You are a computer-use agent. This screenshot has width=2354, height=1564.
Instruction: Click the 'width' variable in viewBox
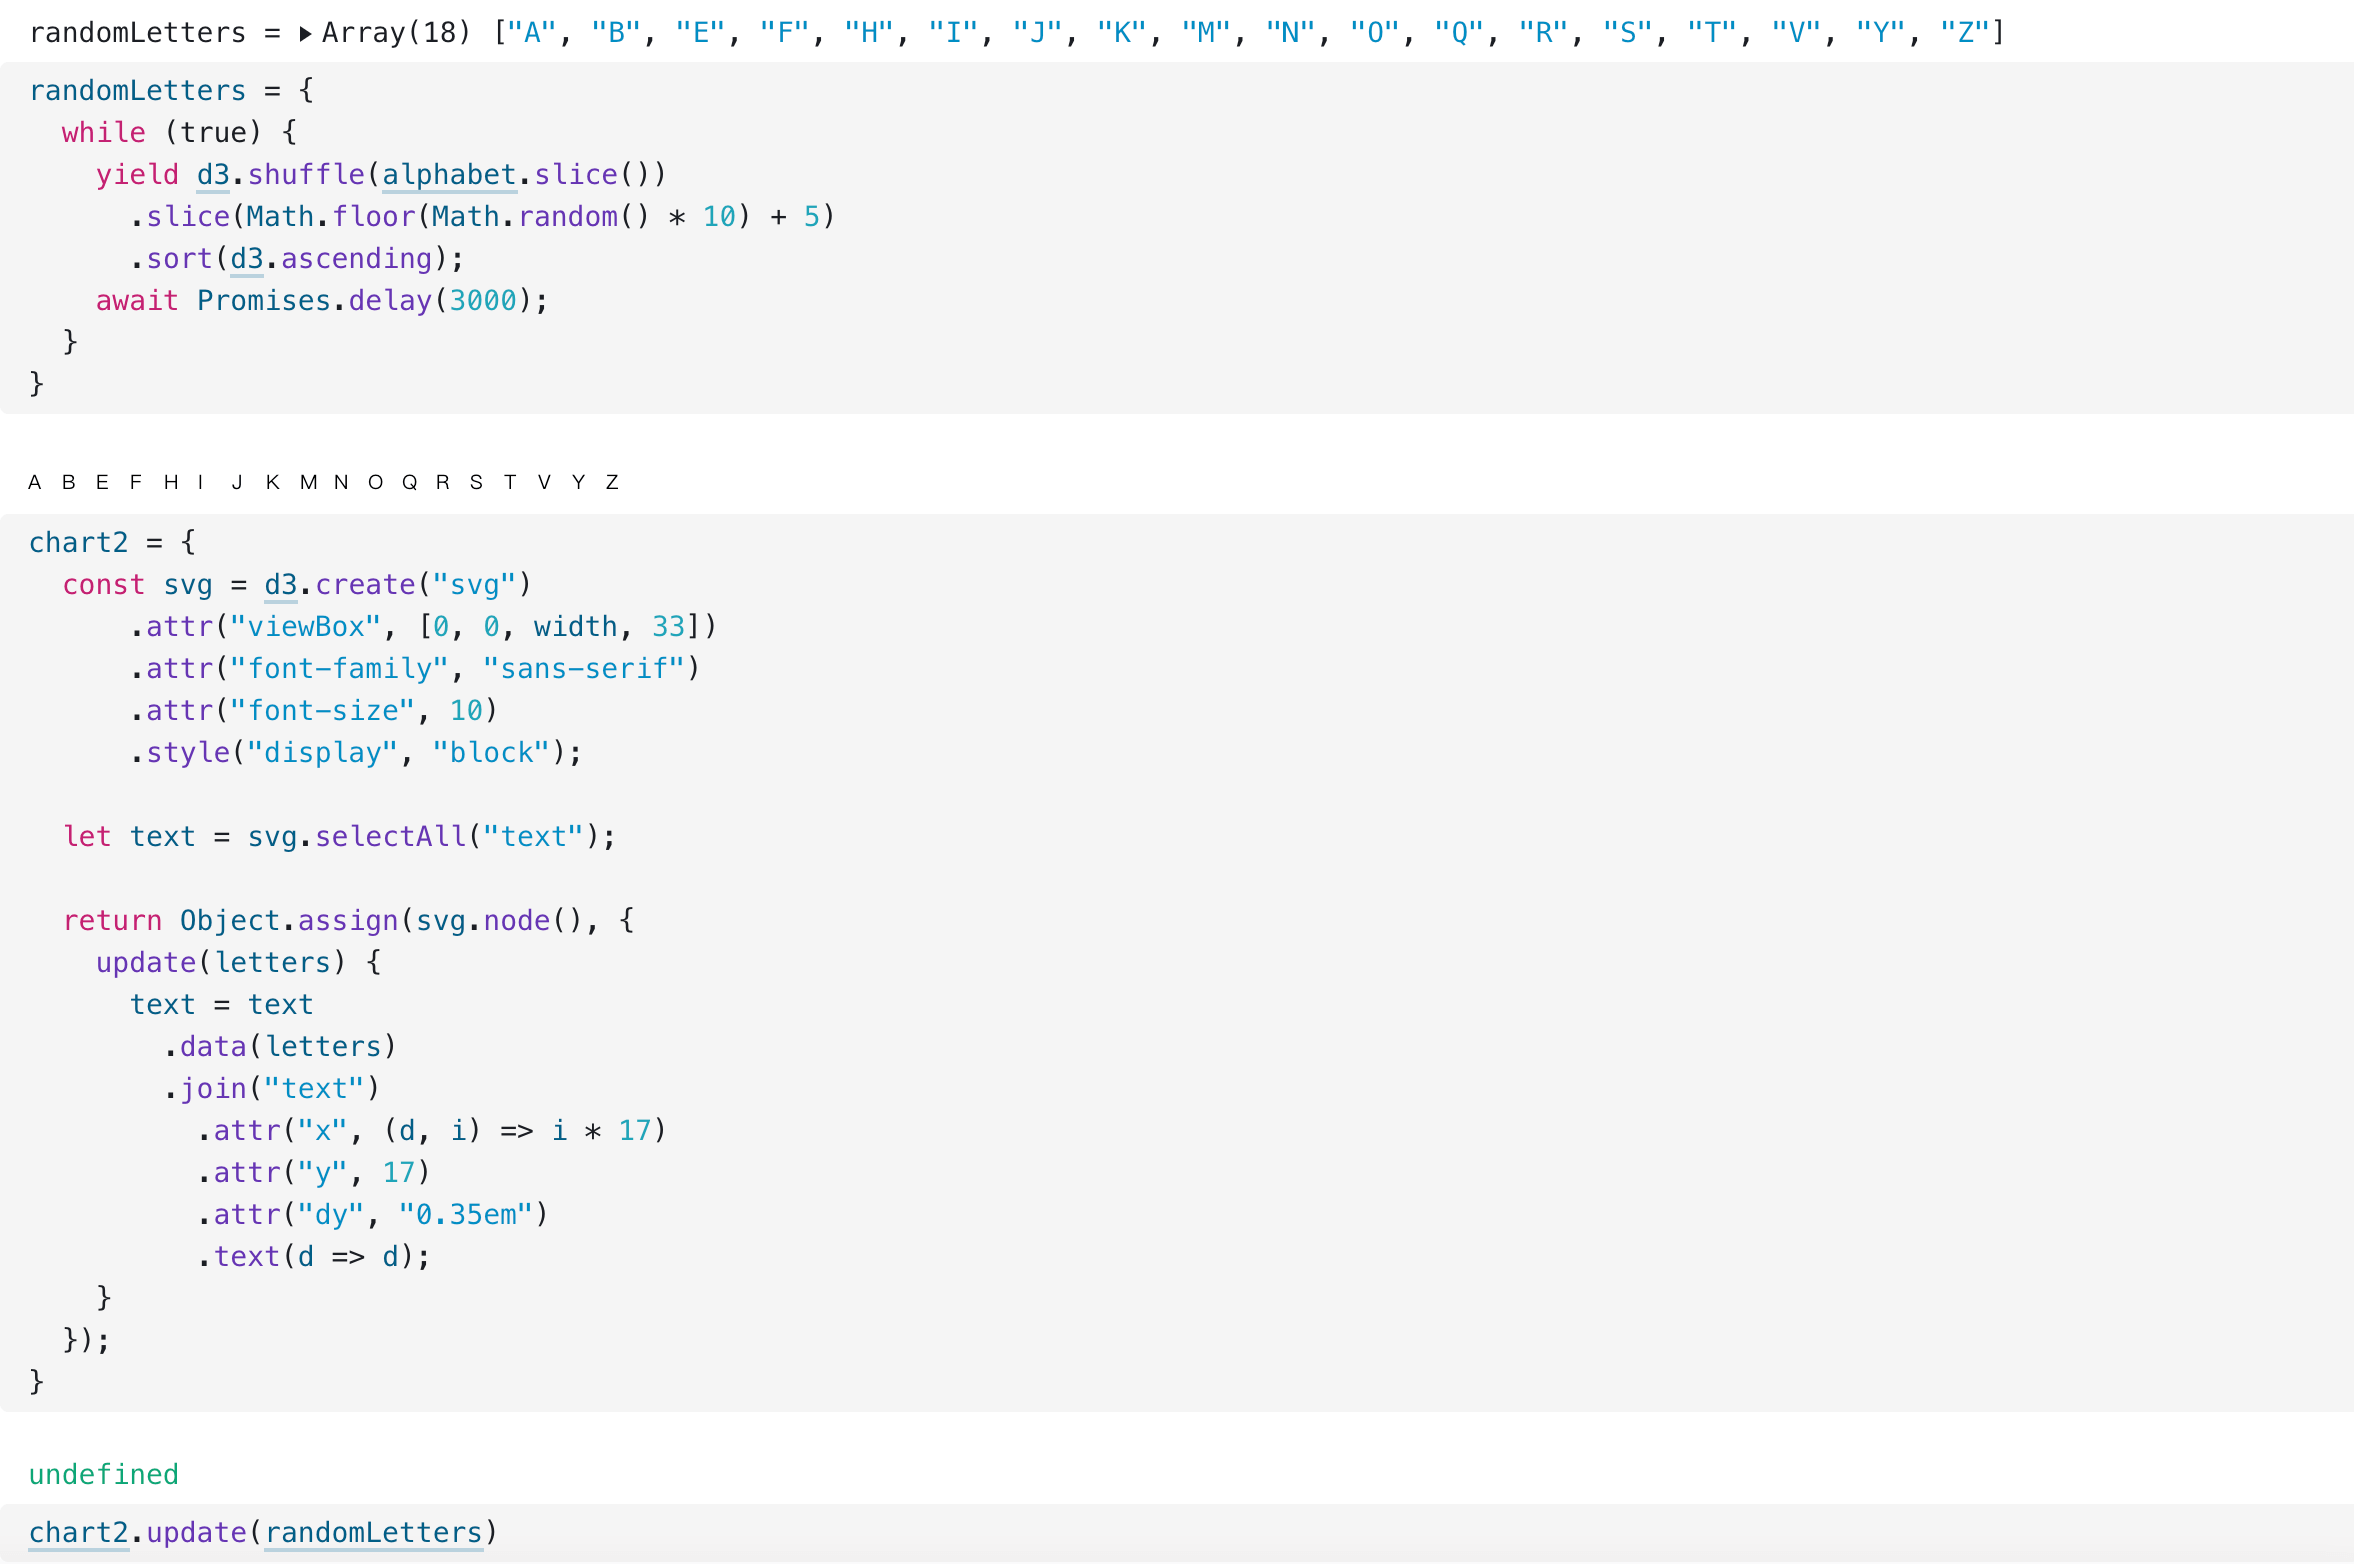click(576, 627)
